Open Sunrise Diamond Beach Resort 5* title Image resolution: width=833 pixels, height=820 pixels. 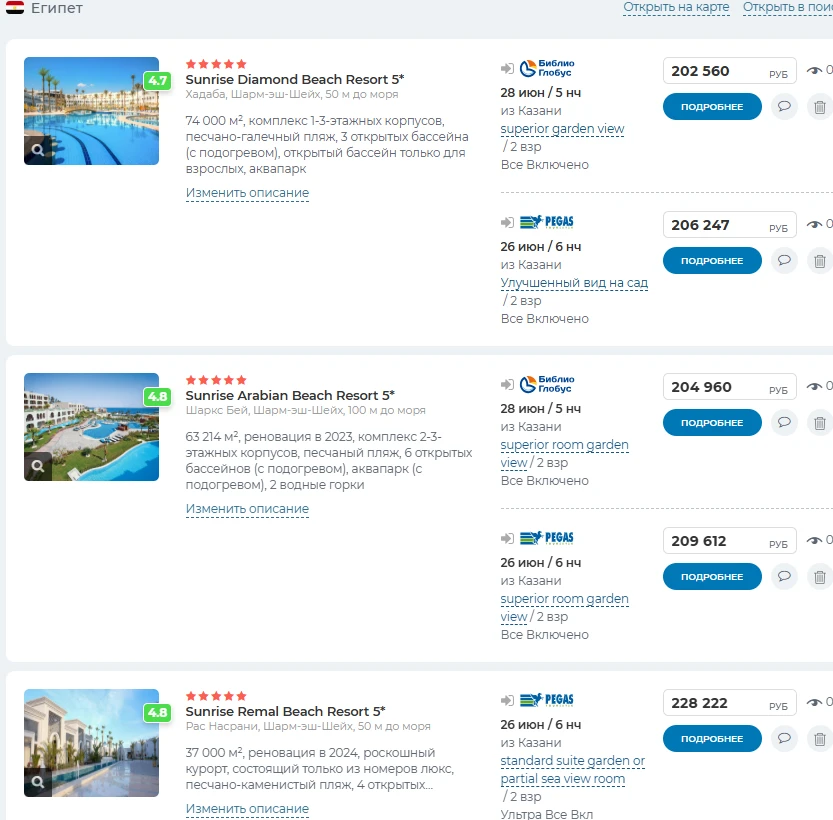pyautogui.click(x=295, y=80)
